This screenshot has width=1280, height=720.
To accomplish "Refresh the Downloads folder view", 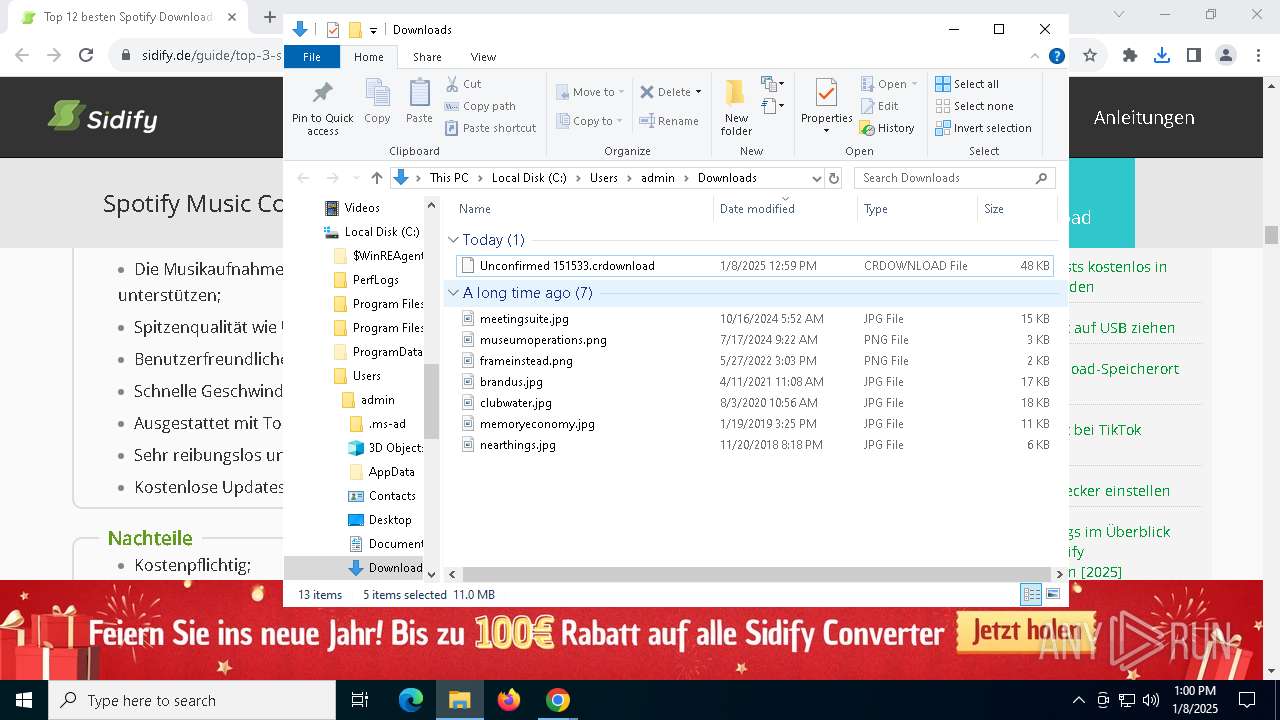I will tap(835, 178).
